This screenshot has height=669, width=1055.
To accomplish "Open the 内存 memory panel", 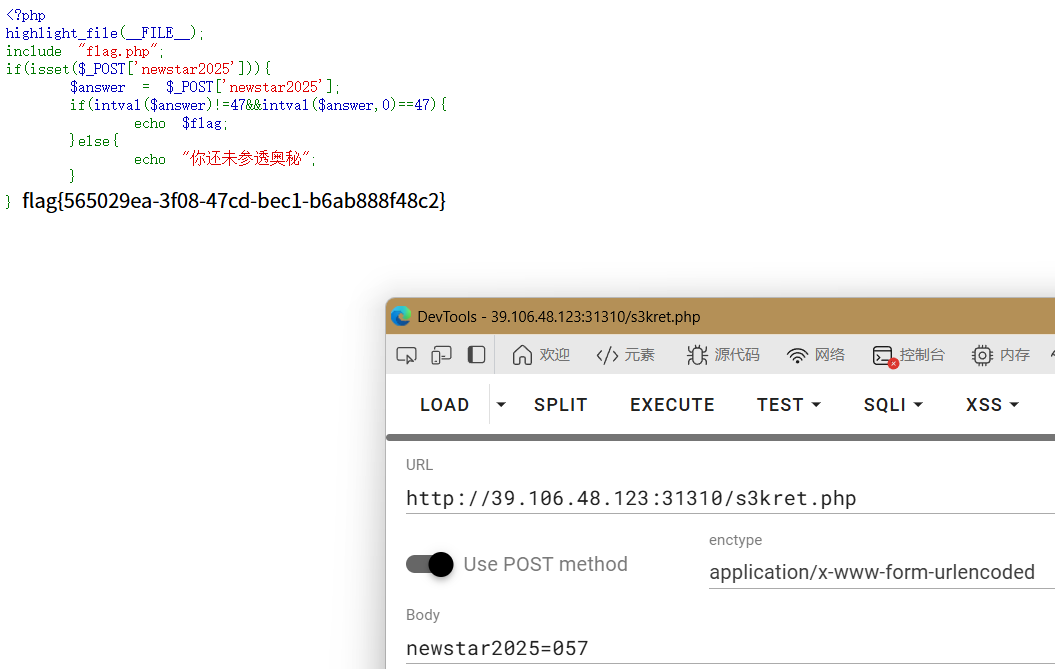I will pyautogui.click(x=1001, y=355).
